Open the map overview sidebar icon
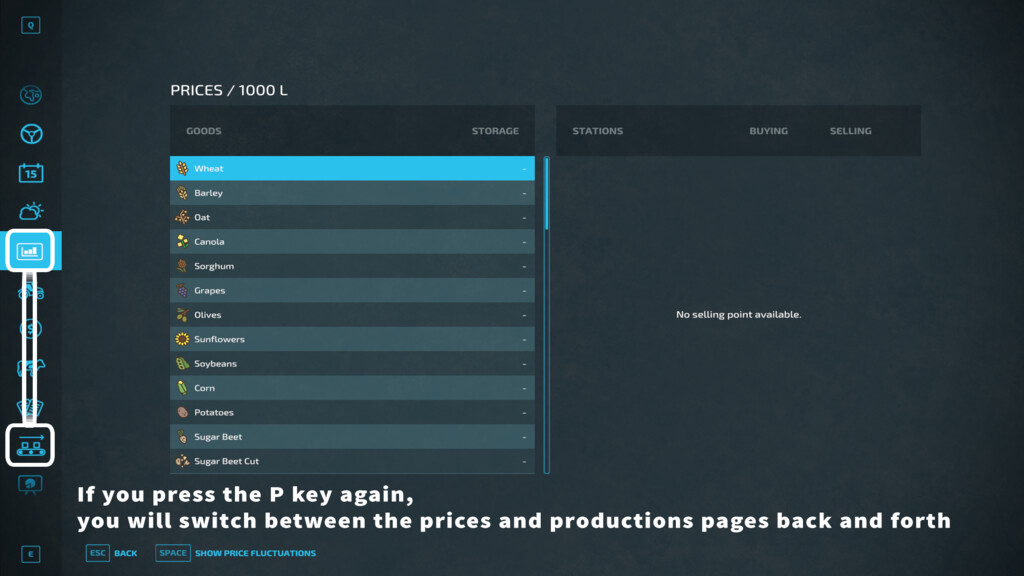This screenshot has height=576, width=1024. pyautogui.click(x=31, y=95)
